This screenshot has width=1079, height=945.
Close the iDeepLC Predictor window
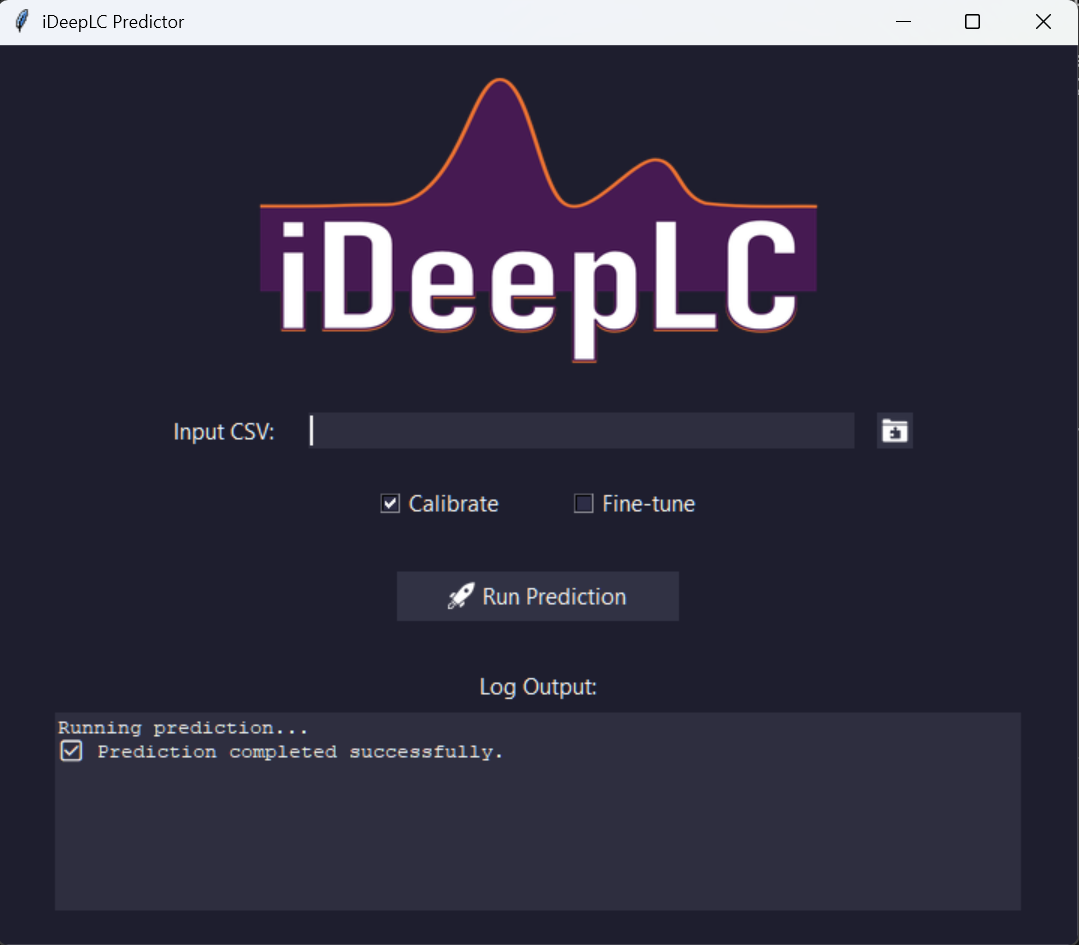click(1043, 22)
